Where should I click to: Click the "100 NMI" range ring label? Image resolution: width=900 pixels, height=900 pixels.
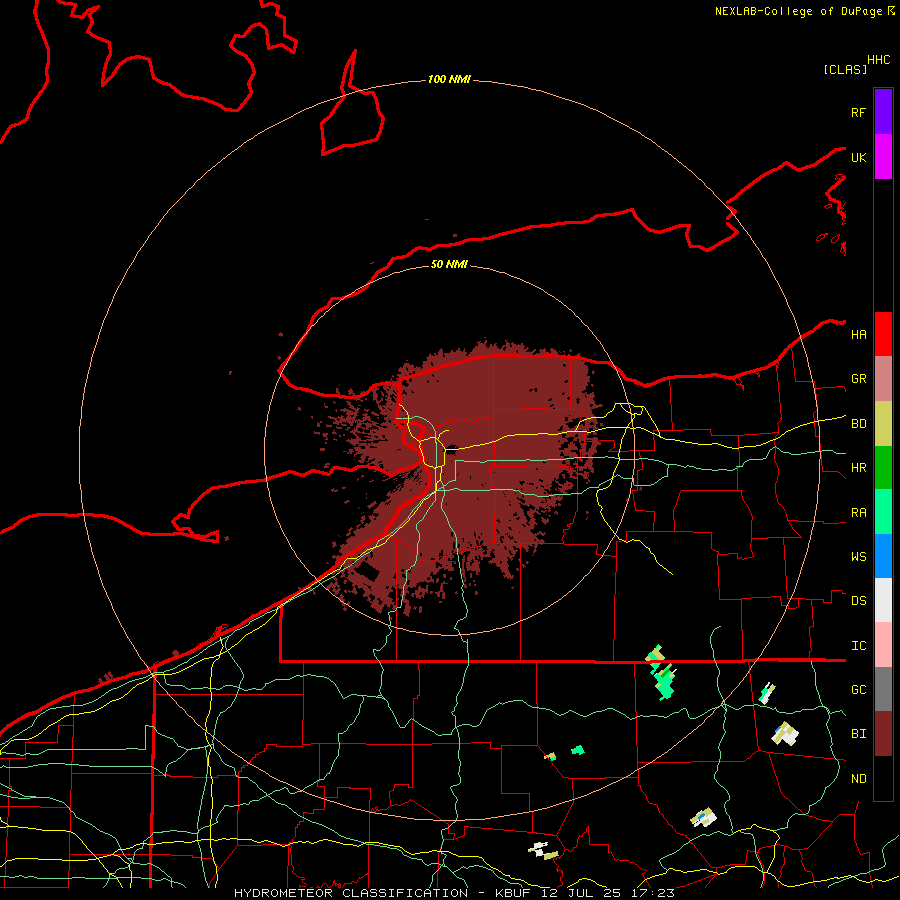click(x=449, y=79)
